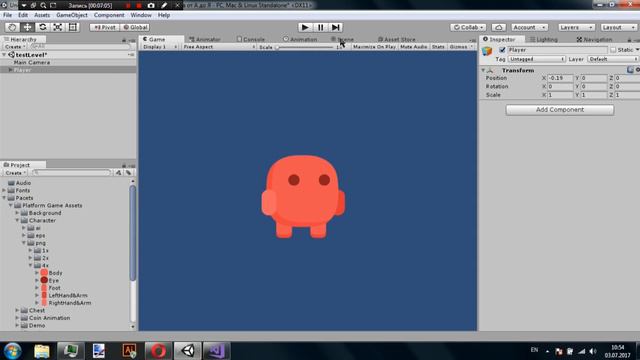Expand the Player object in Hierarchy

coord(10,70)
